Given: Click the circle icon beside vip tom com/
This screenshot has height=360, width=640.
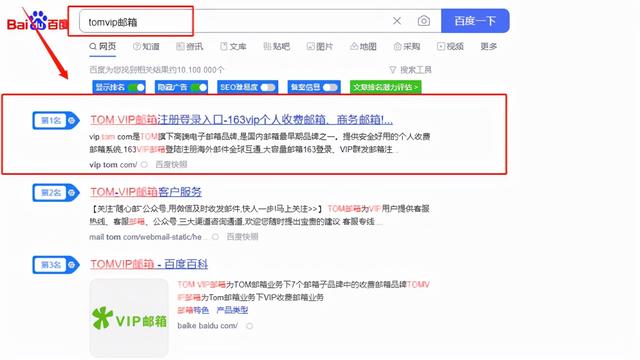Looking at the screenshot, I should click(x=144, y=165).
